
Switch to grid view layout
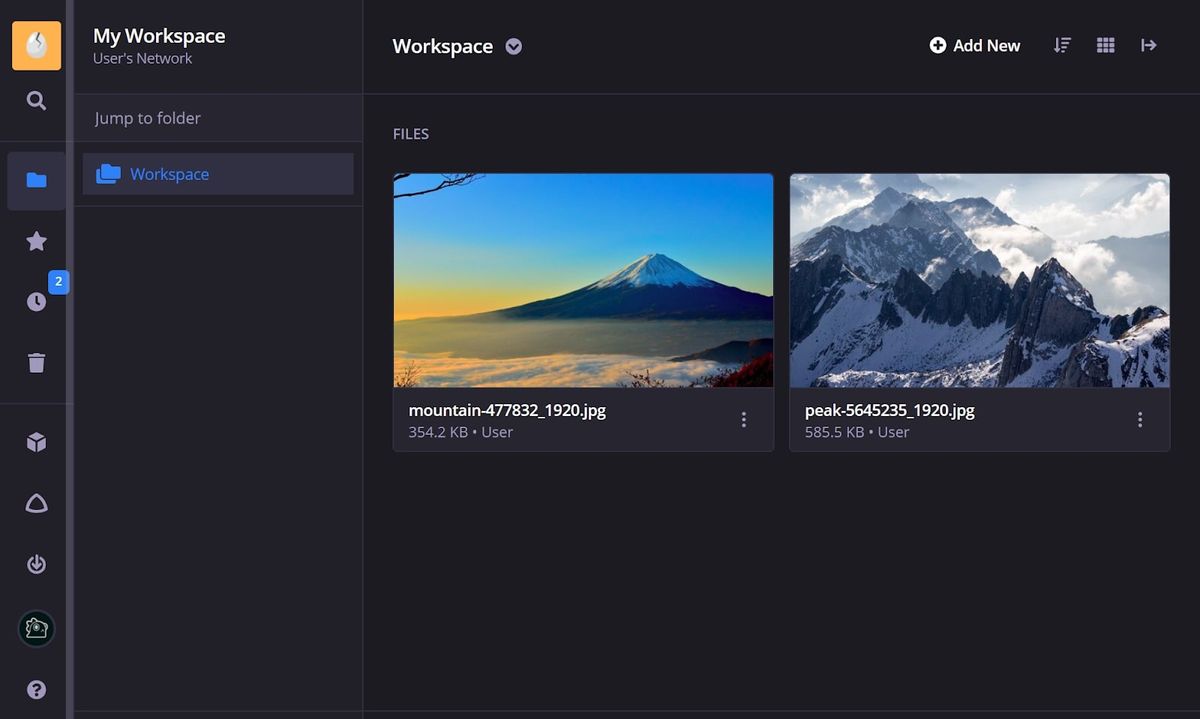[x=1105, y=45]
